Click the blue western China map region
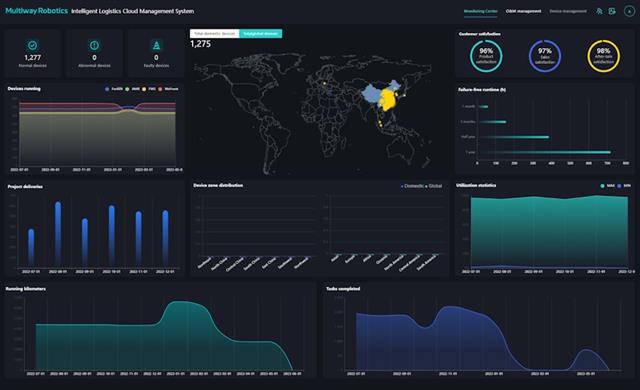Screen dimensions: 640x390 tap(371, 95)
